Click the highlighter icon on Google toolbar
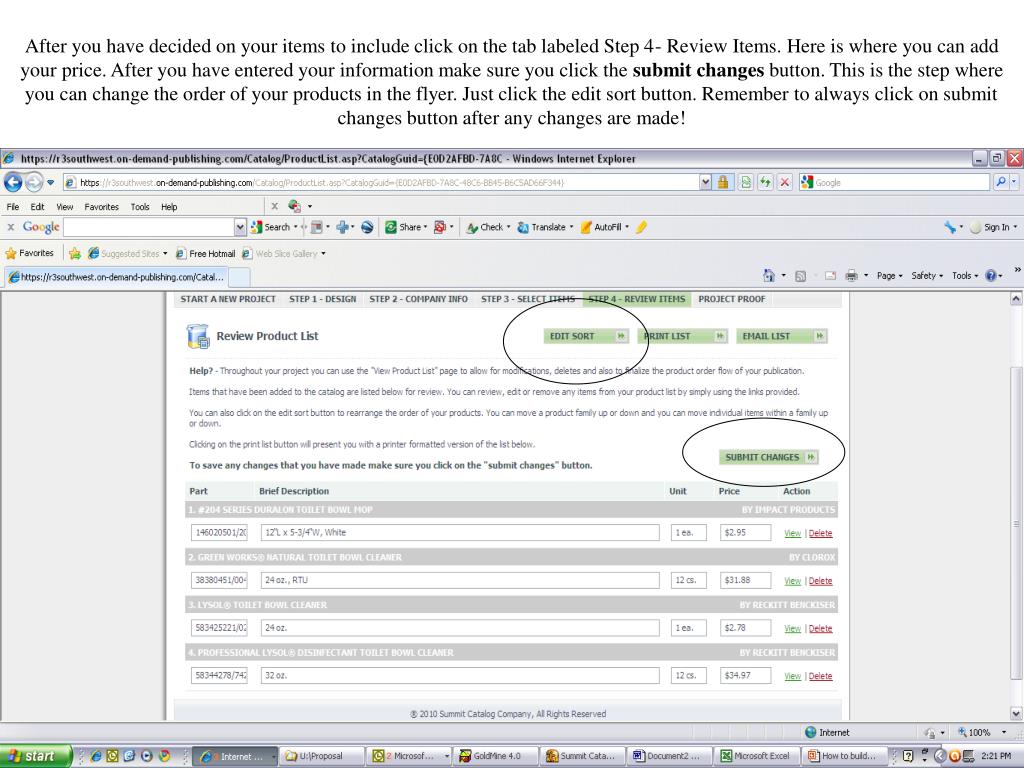 (641, 227)
